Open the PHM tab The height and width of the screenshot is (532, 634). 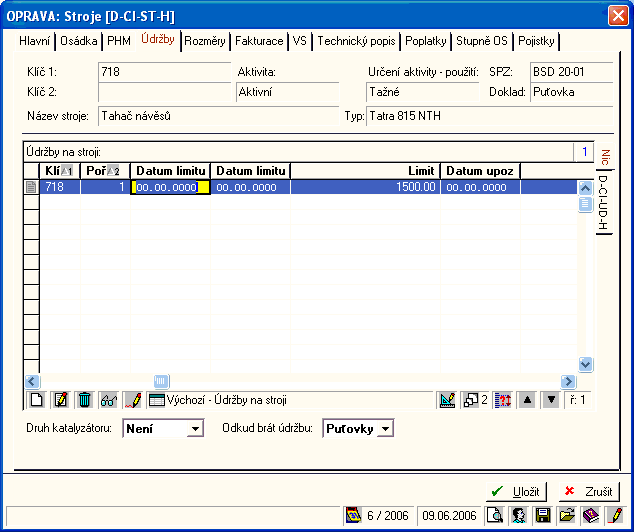pos(119,41)
